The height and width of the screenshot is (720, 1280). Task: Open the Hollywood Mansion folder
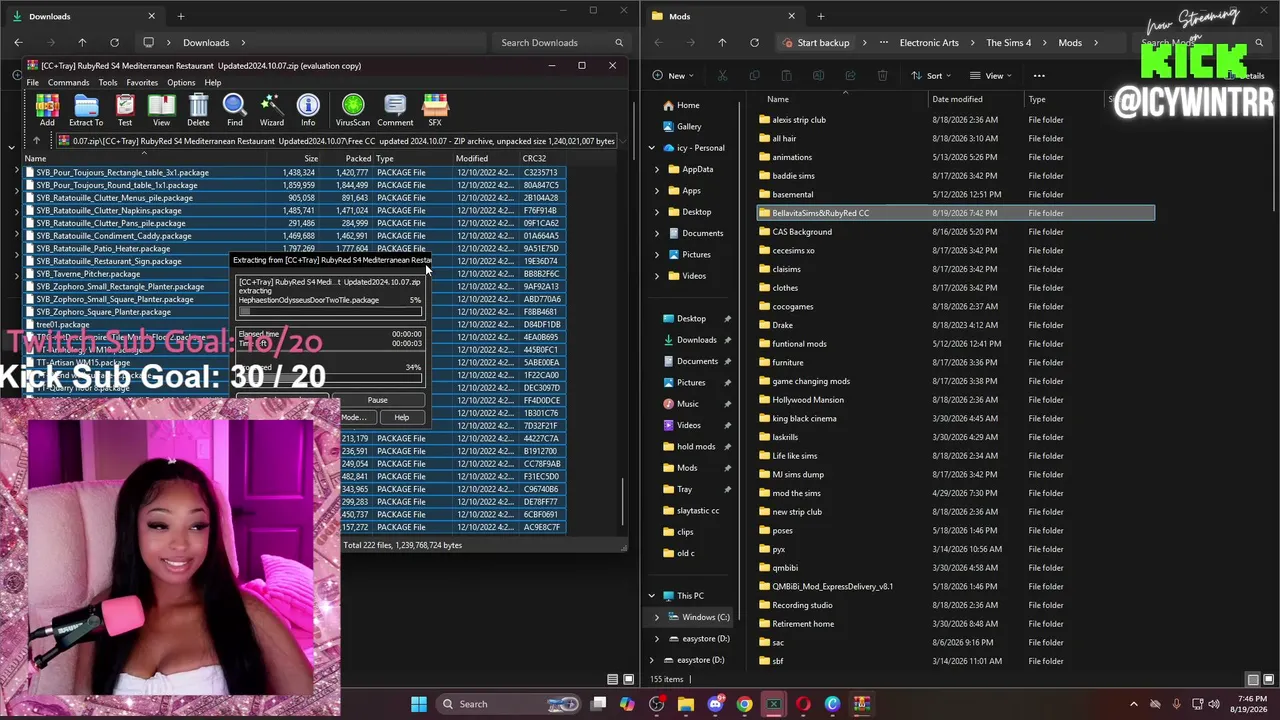pos(808,400)
